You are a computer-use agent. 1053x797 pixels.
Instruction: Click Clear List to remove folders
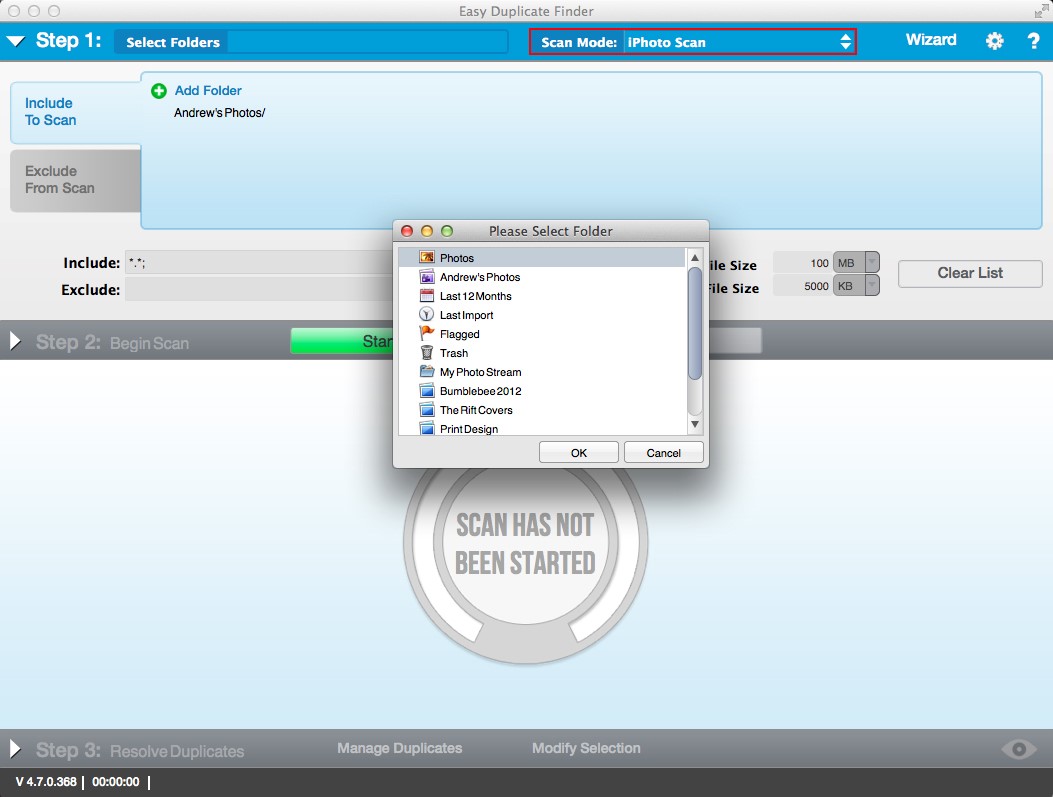[969, 273]
